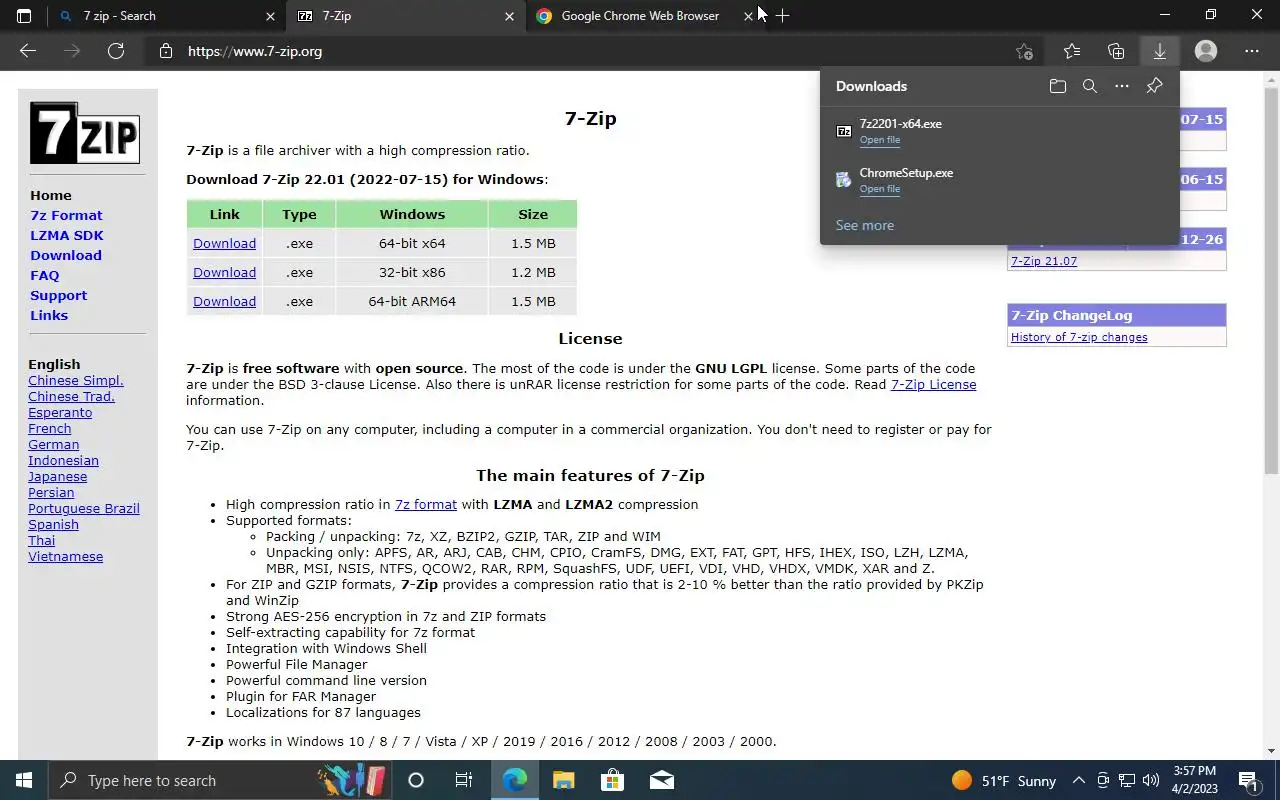Open downloads folder from Downloads panel
Screen dimensions: 1280x800
(1058, 86)
